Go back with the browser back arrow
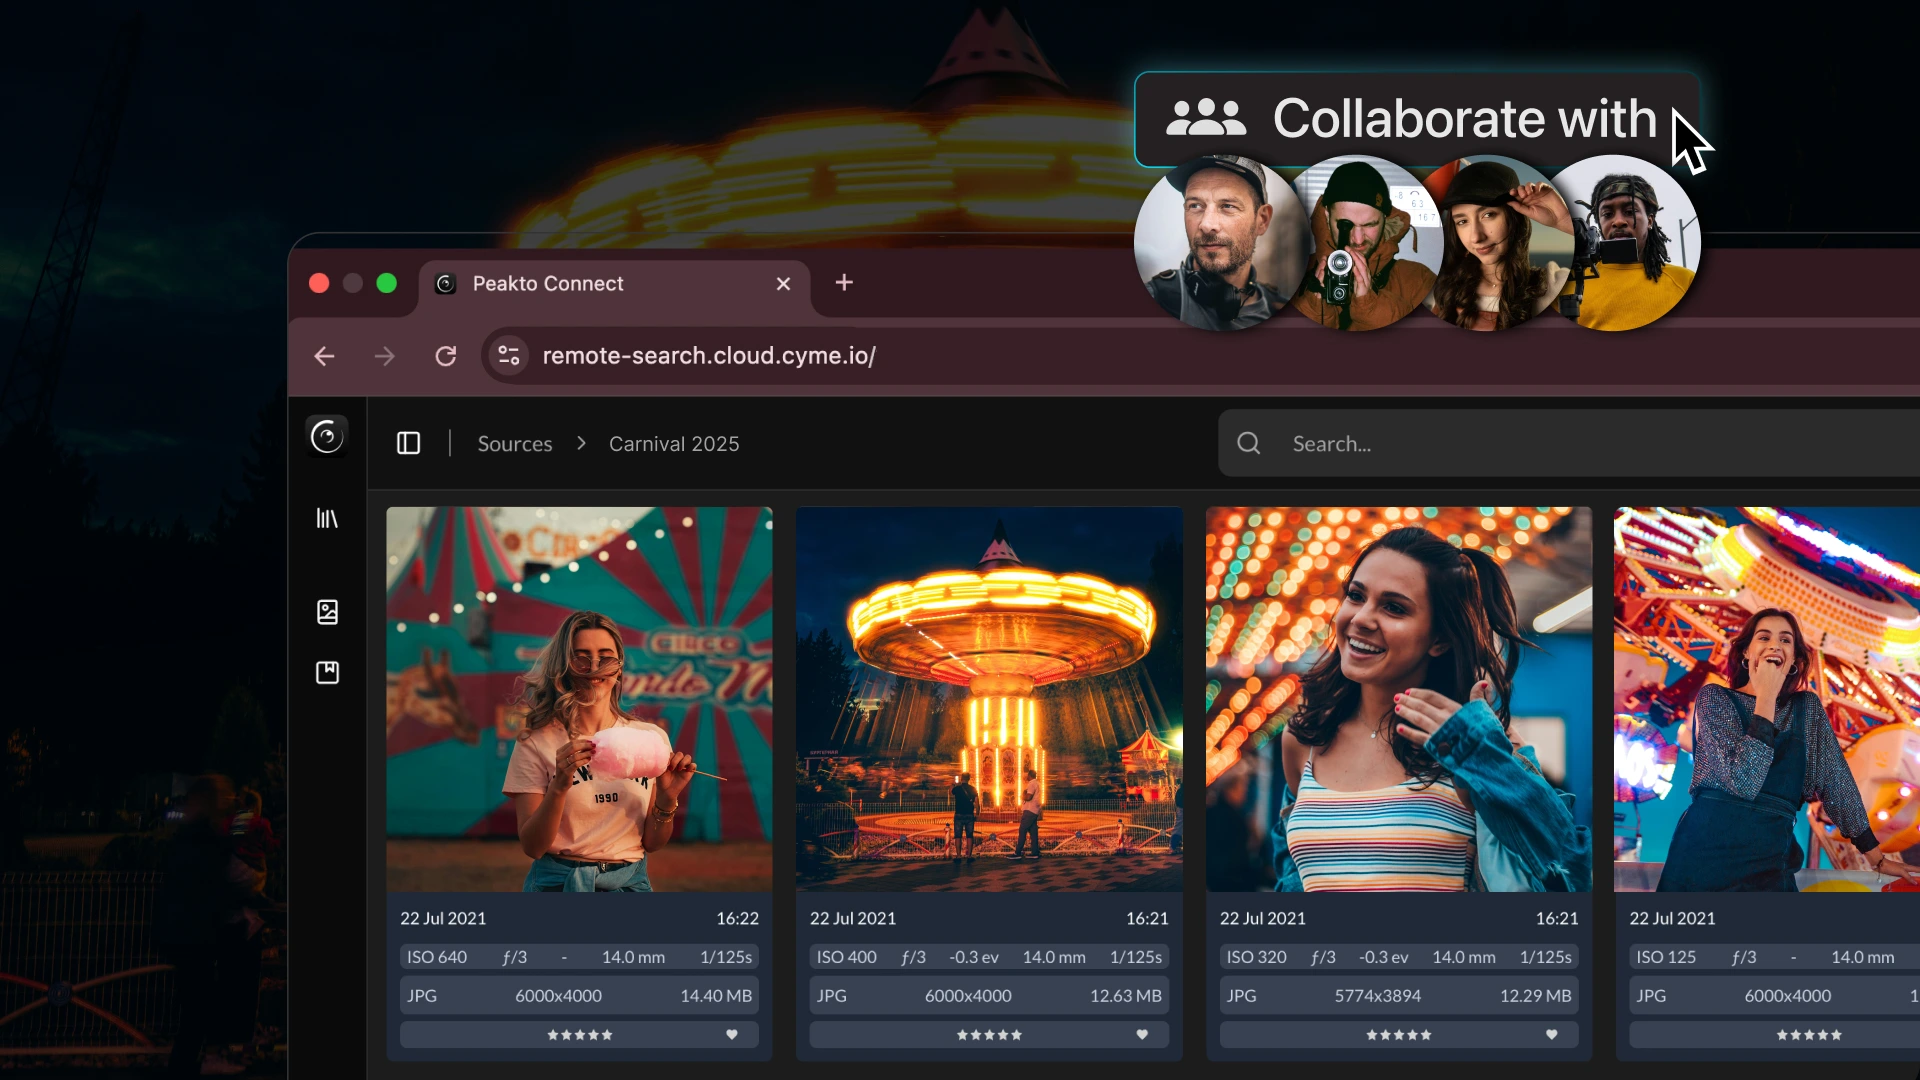 point(324,356)
